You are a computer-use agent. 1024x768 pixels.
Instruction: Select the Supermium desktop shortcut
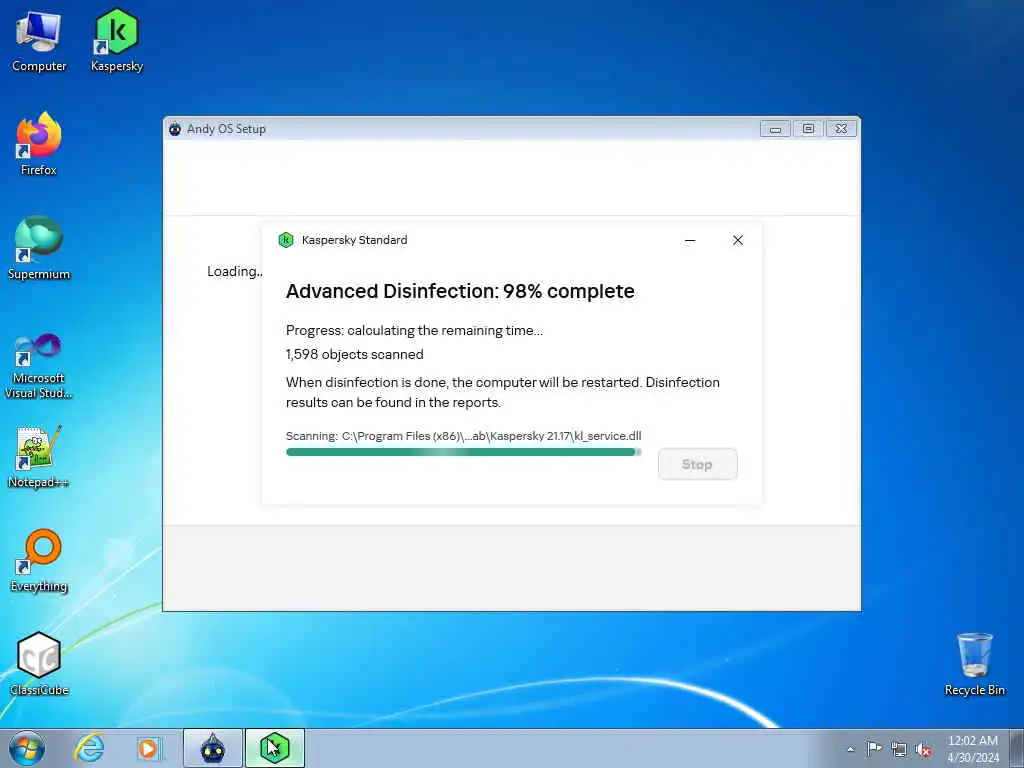[x=39, y=249]
